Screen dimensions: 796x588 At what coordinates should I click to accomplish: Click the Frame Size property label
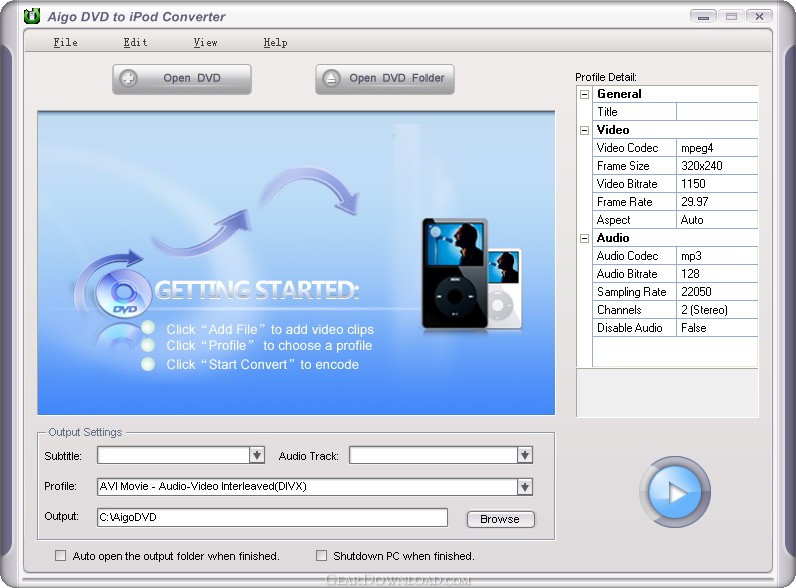pyautogui.click(x=623, y=166)
